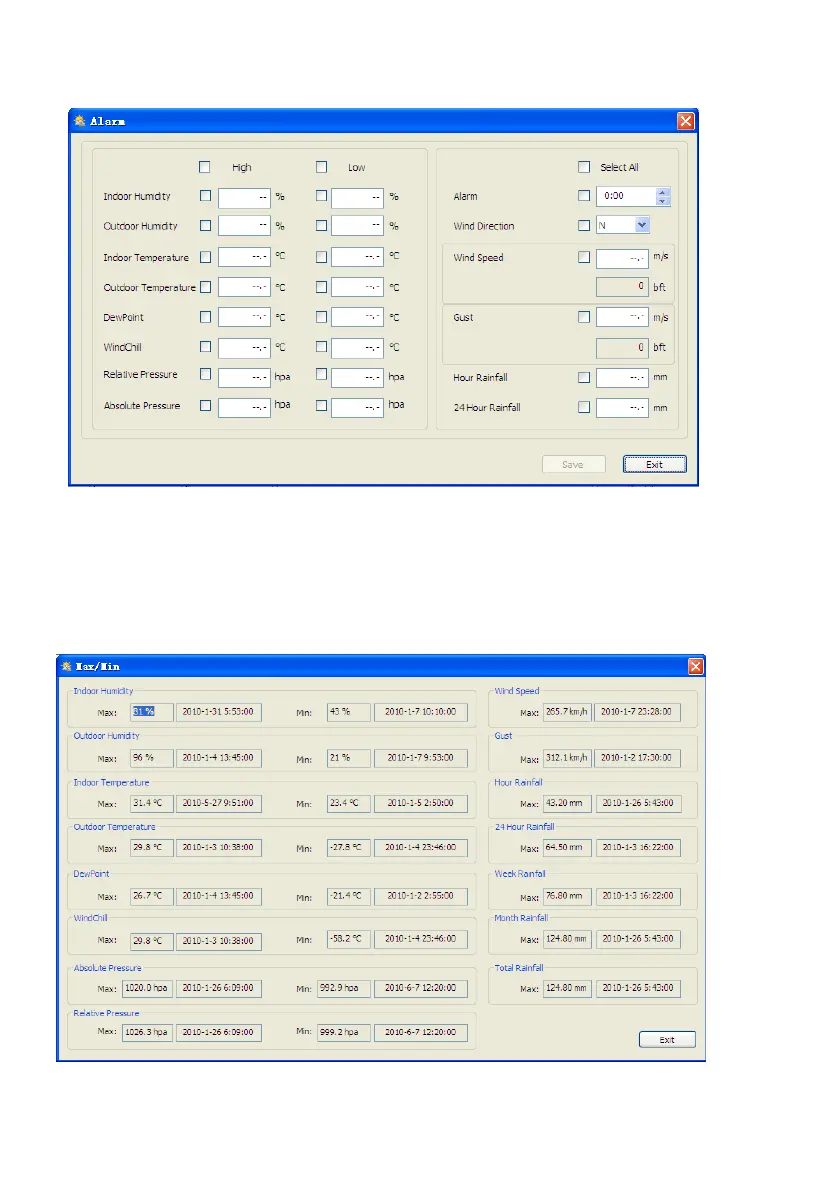
Task: Enable the Wind Direction alarm checkbox
Action: [583, 226]
